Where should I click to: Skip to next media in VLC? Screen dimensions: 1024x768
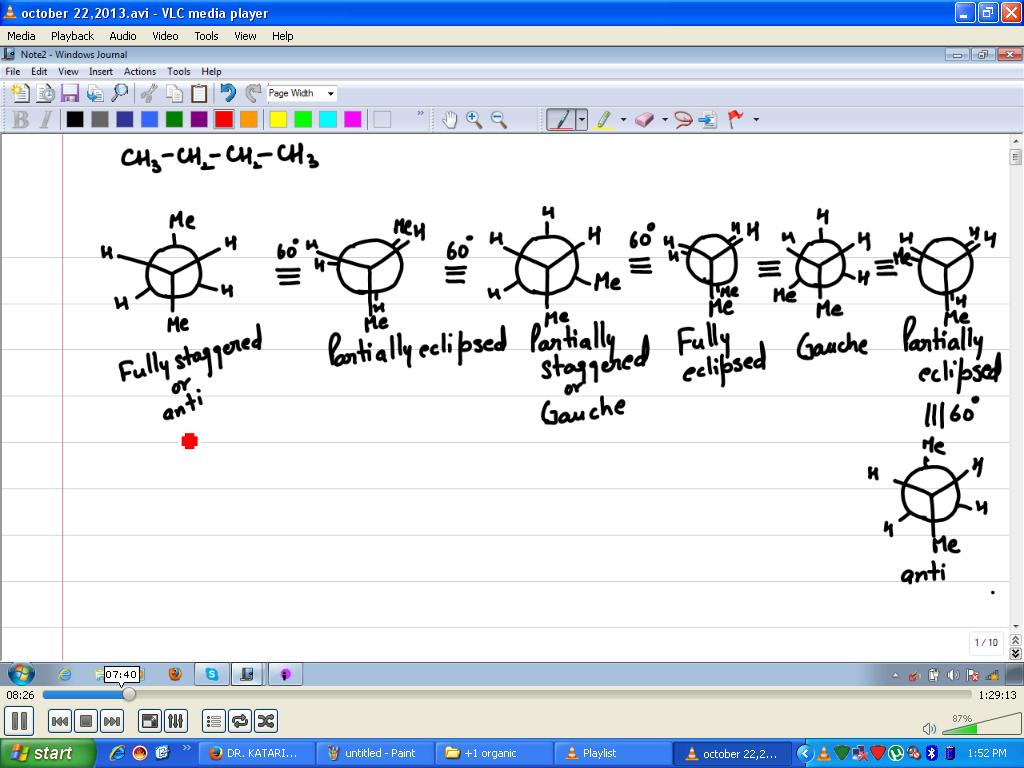pyautogui.click(x=112, y=721)
